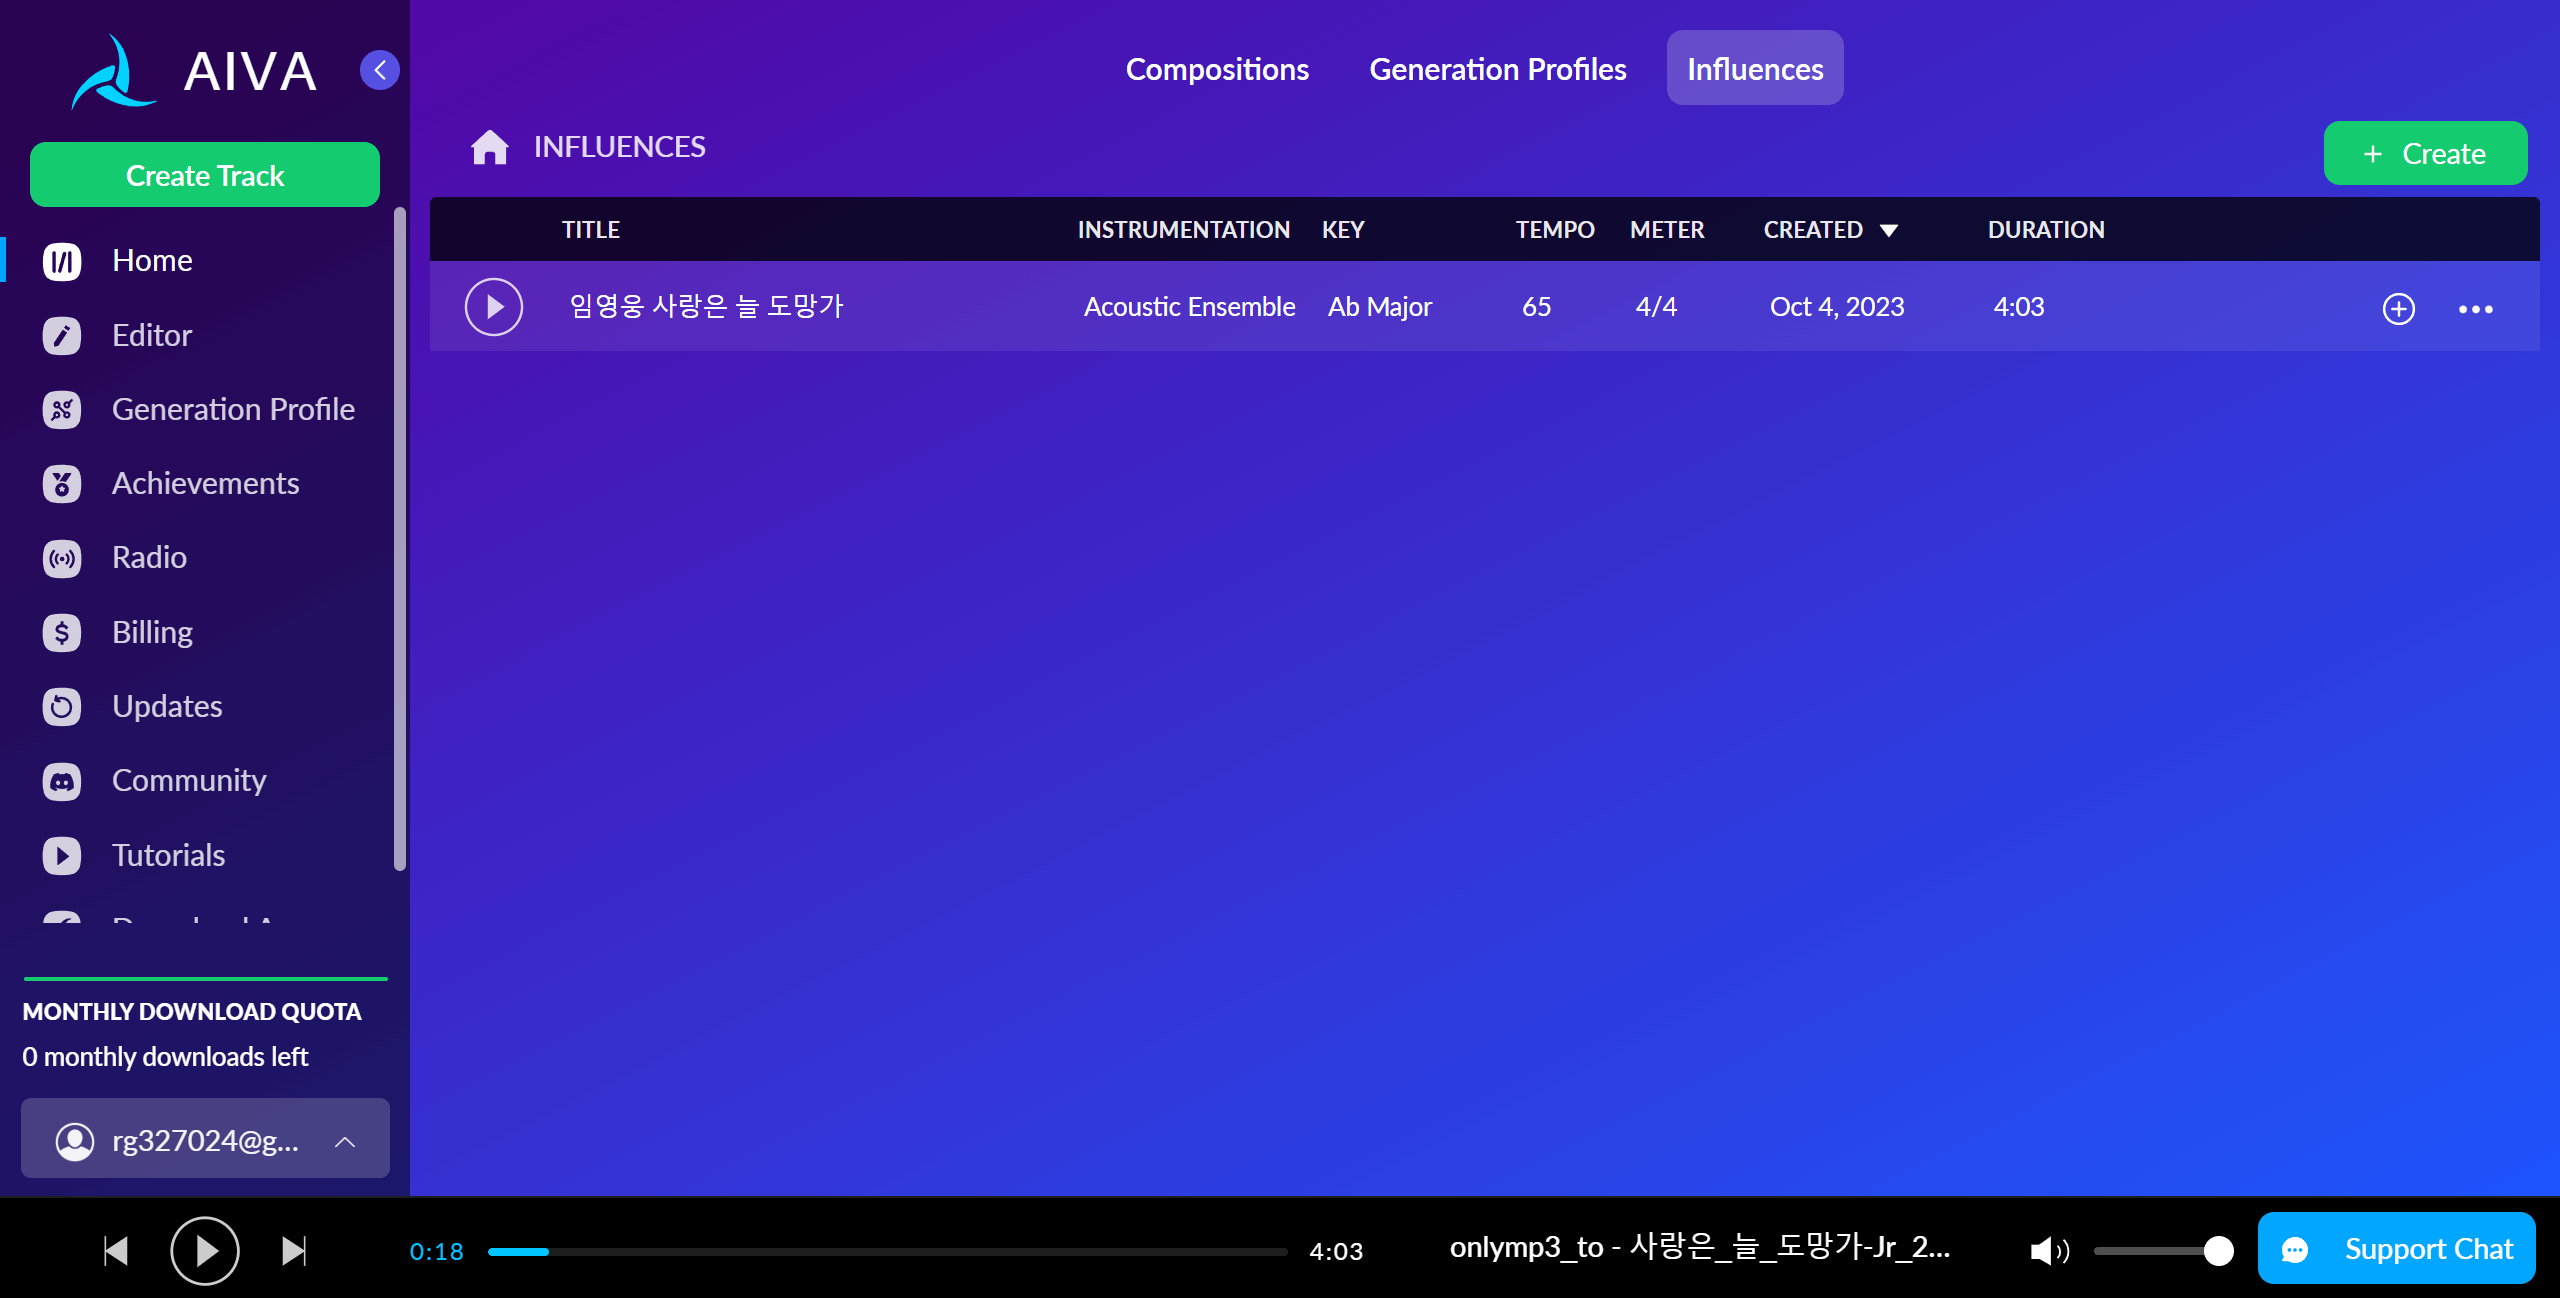The image size is (2560, 1298).
Task: Skip to next track
Action: (x=294, y=1250)
